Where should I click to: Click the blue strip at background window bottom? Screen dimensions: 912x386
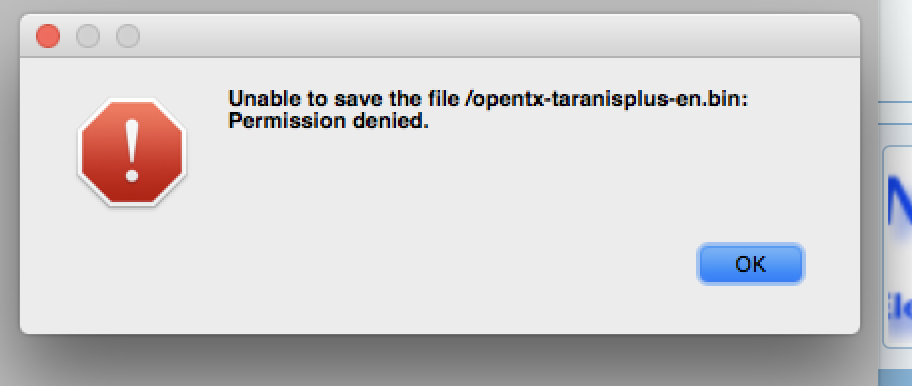pos(896,378)
